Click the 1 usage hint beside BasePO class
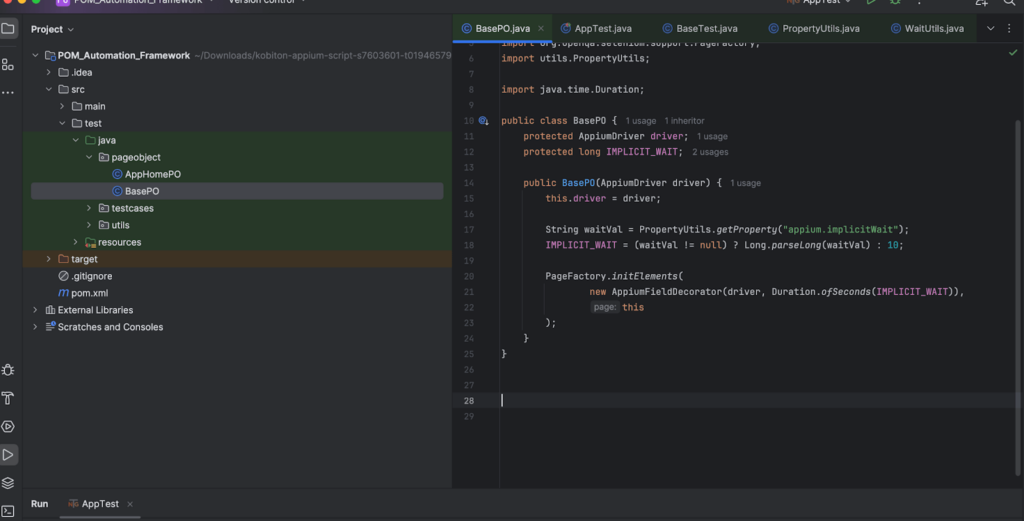Screen dimensions: 1024x521 [x=640, y=121]
